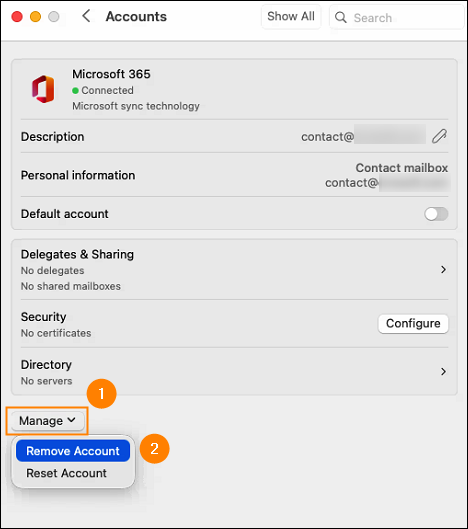Click the No shared mailboxes text
468x529 pixels.
pyautogui.click(x=71, y=286)
